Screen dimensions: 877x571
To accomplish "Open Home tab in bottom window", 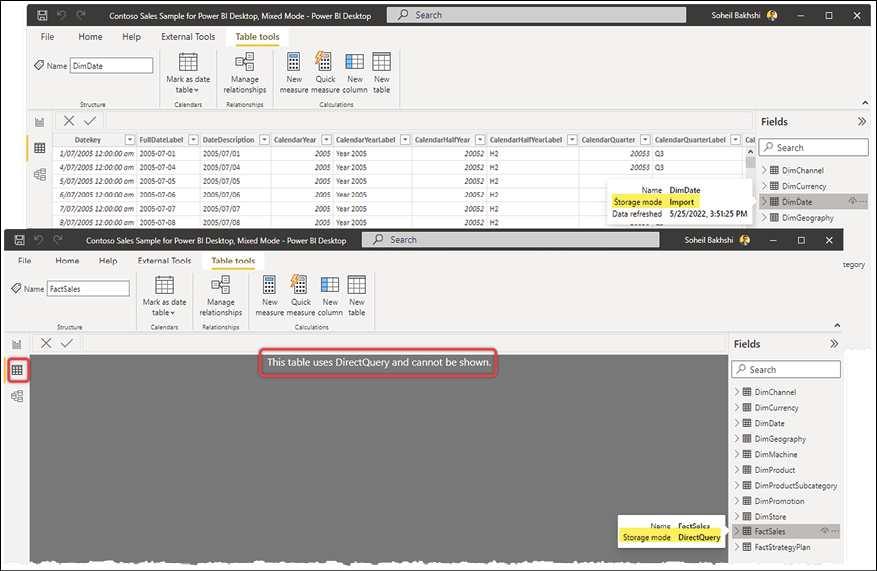I will 67,261.
